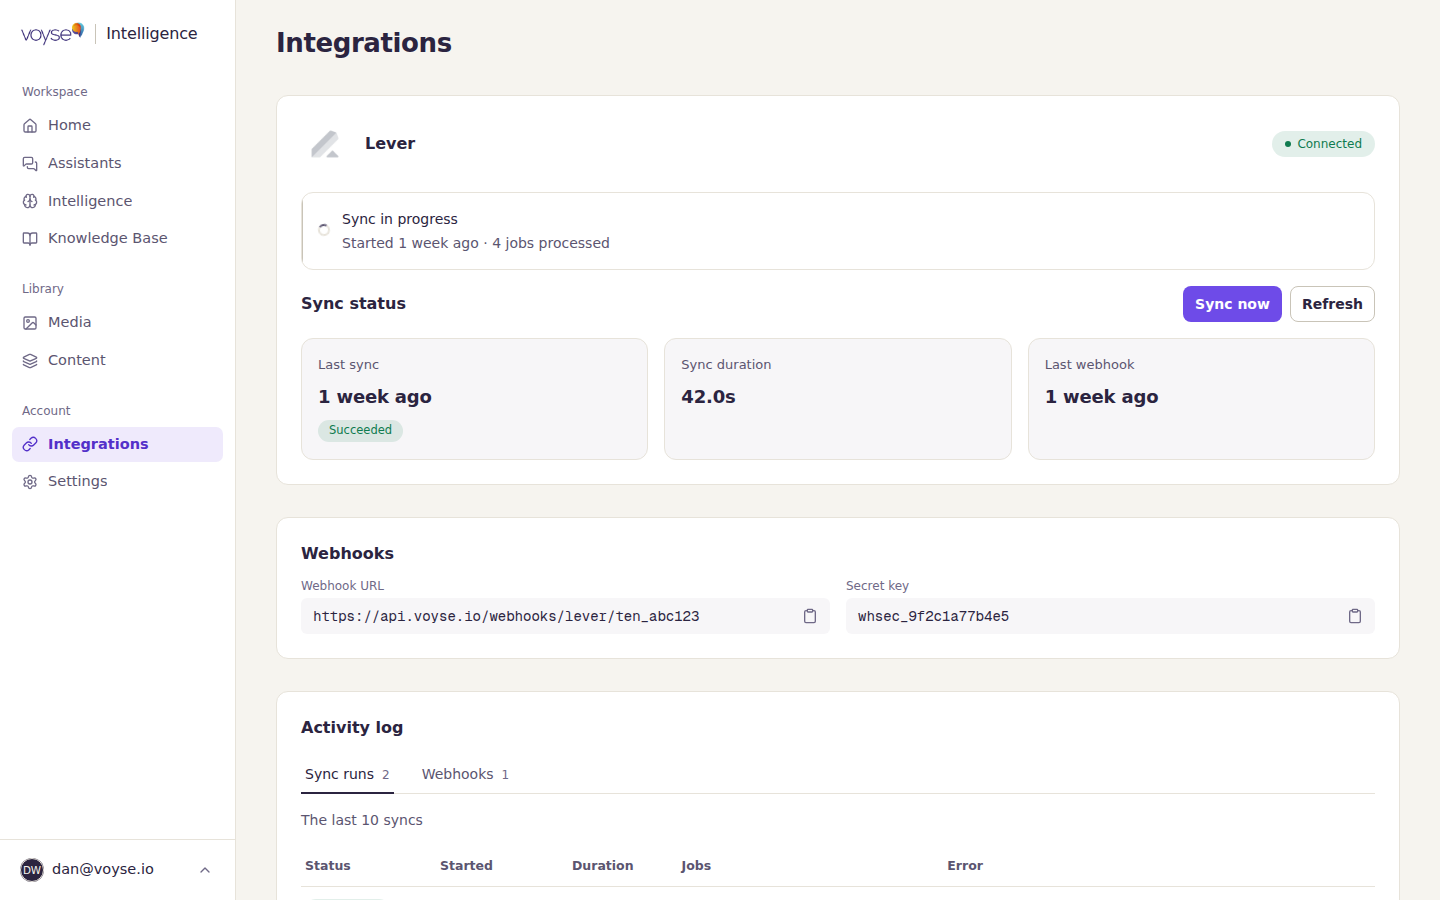Screen dimensions: 1440x900
Task: Click the Lever logo icon
Action: point(325,144)
